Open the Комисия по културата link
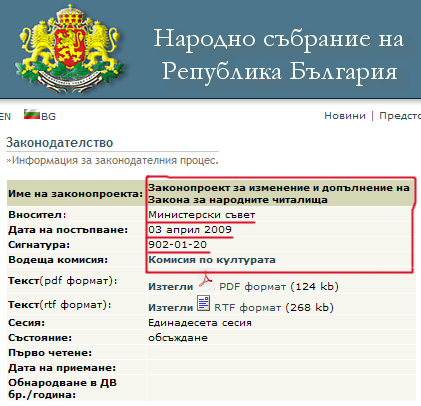 (212, 260)
